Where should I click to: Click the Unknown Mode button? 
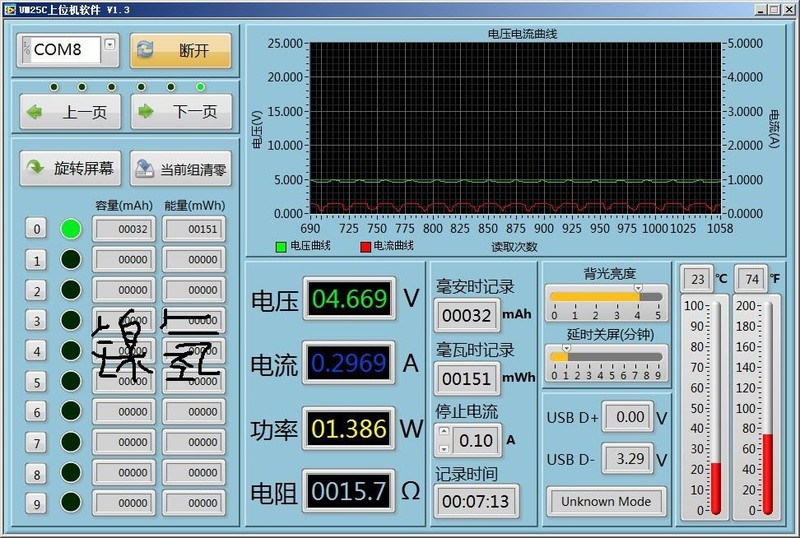[606, 501]
